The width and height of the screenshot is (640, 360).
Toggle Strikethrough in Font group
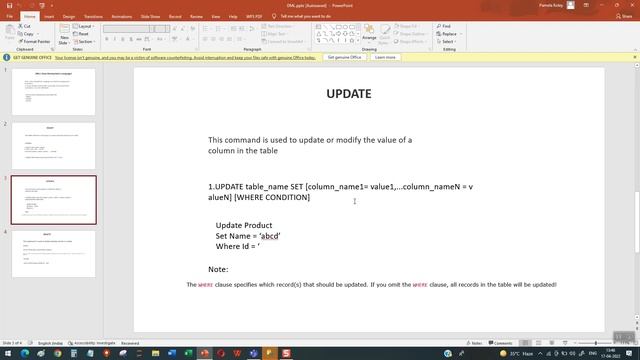[x=139, y=39]
